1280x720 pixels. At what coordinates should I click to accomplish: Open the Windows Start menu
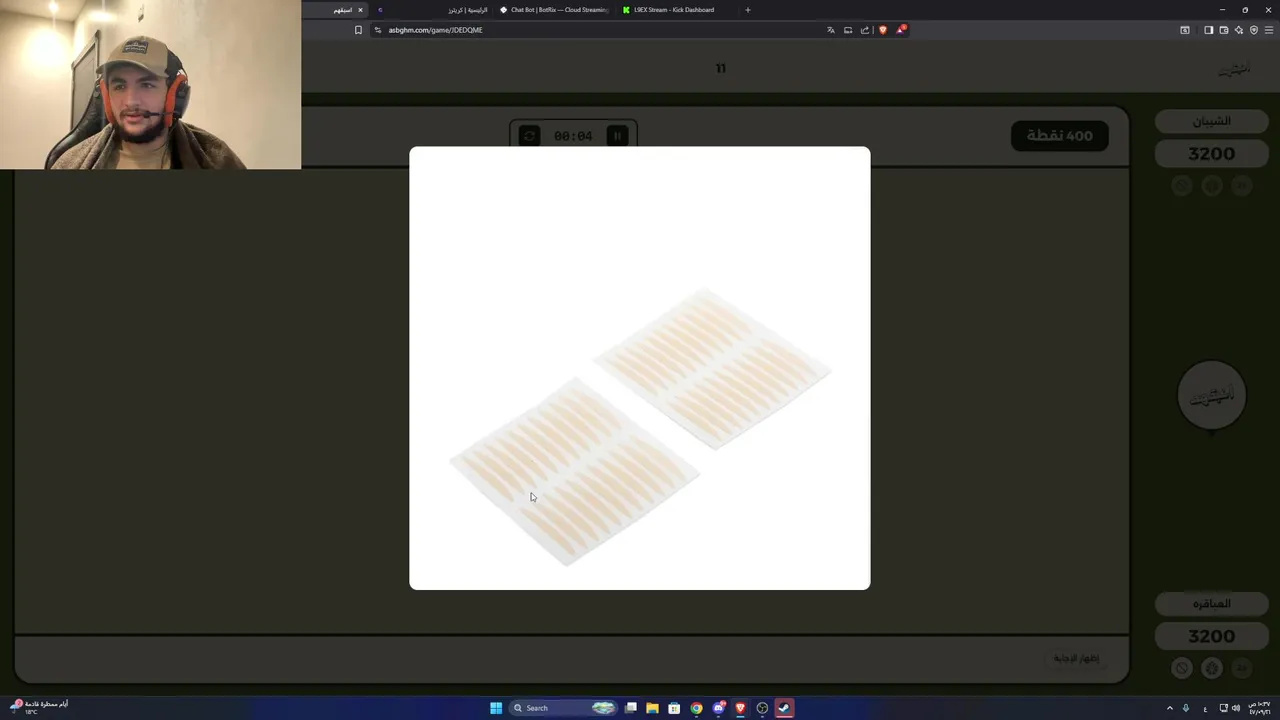pos(496,708)
